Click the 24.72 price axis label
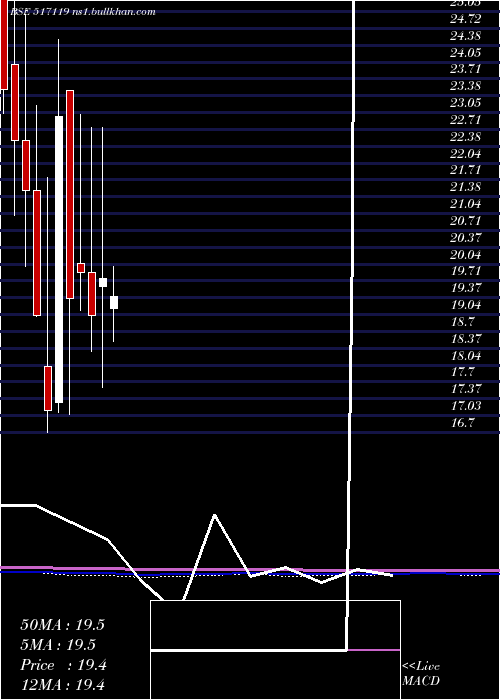 [x=466, y=19]
